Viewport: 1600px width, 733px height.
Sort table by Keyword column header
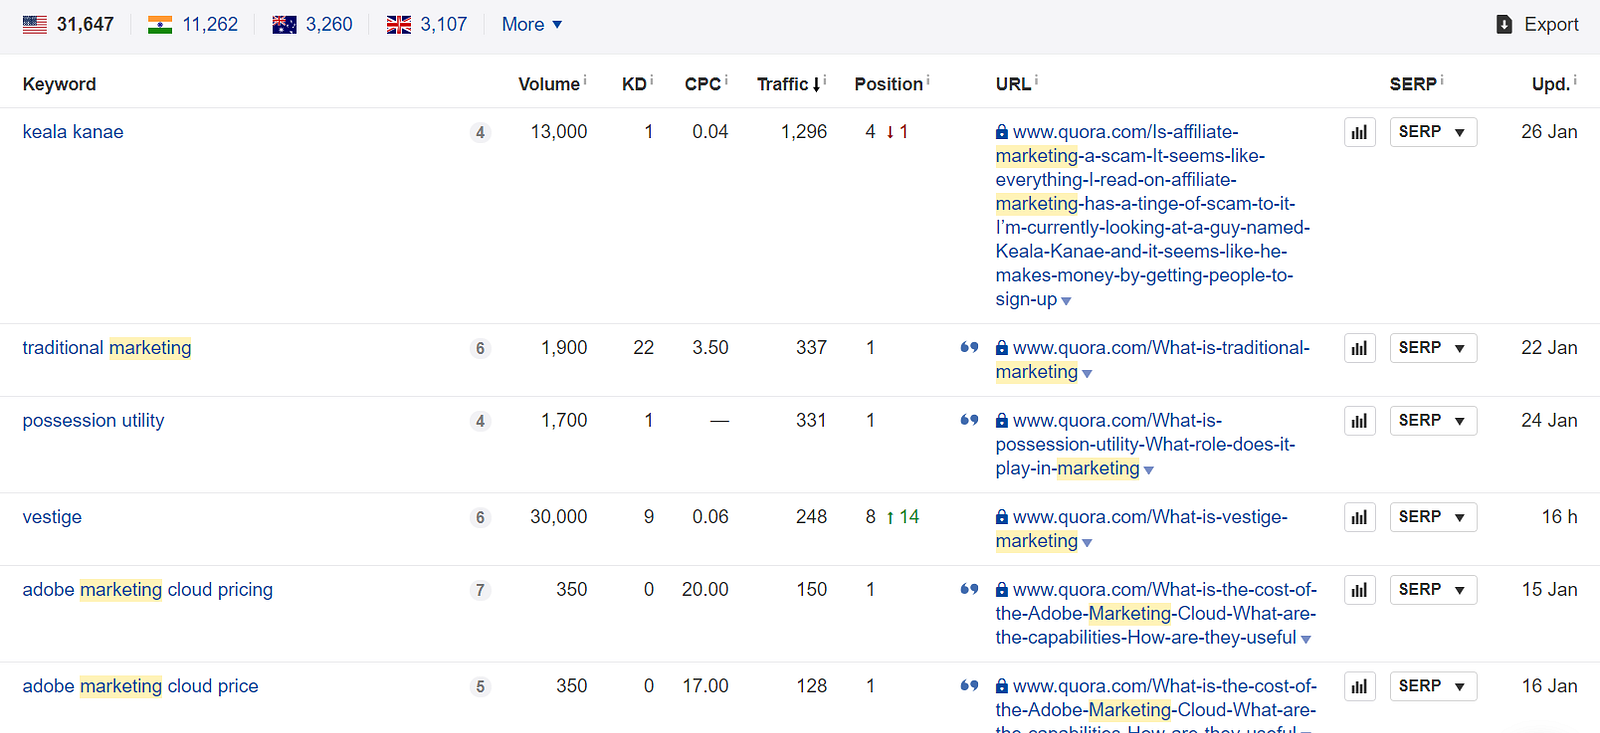(59, 84)
